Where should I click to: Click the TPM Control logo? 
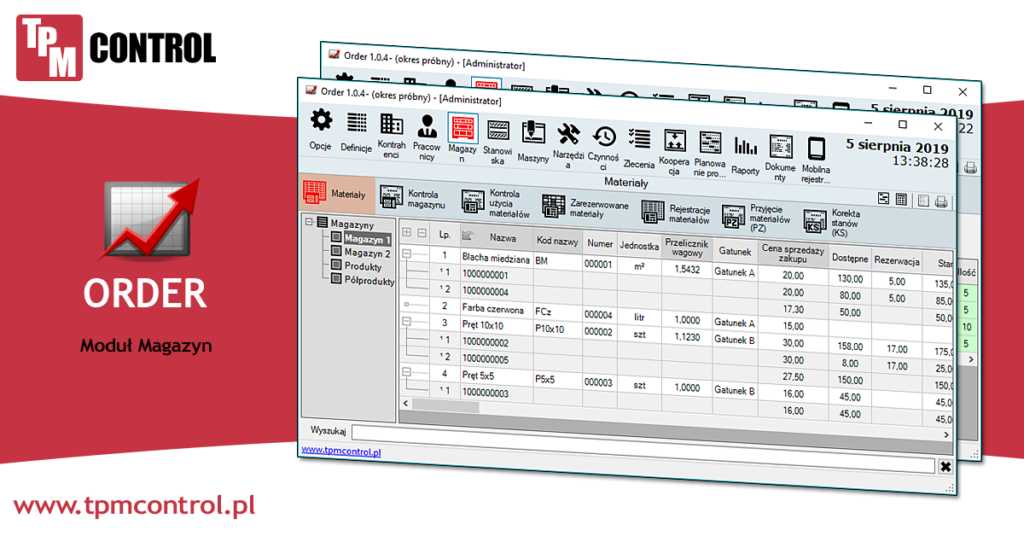[x=116, y=48]
